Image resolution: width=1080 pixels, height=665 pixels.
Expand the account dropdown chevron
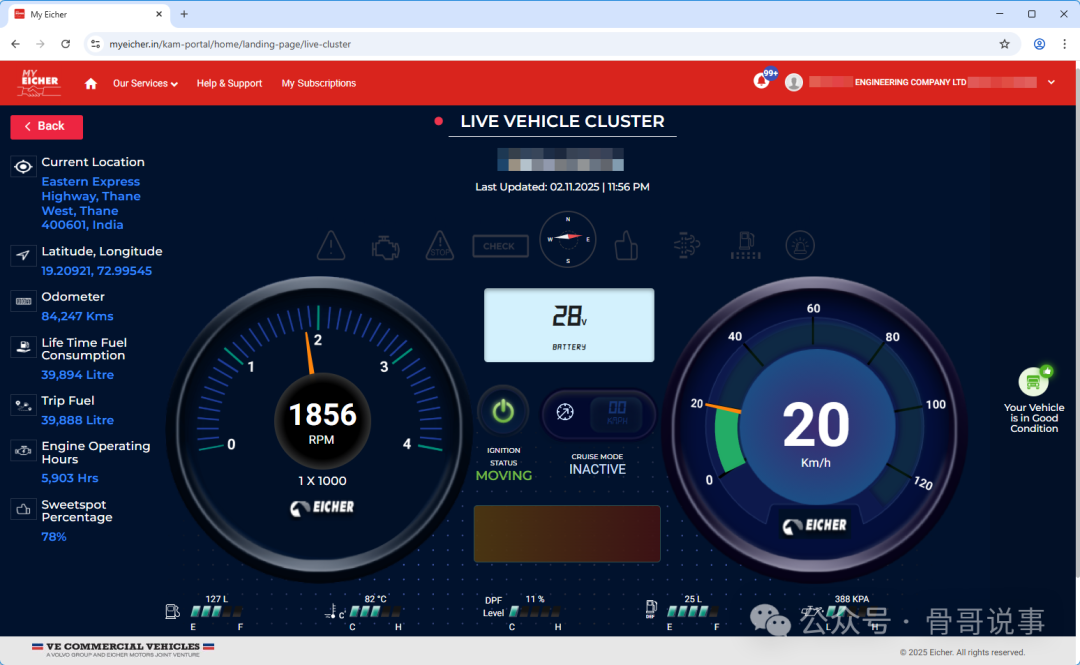pyautogui.click(x=1051, y=82)
